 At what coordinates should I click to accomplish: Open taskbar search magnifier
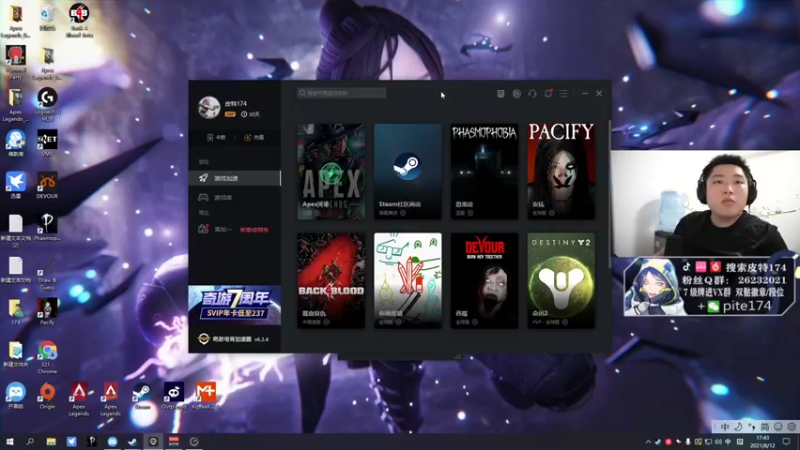tap(30, 441)
